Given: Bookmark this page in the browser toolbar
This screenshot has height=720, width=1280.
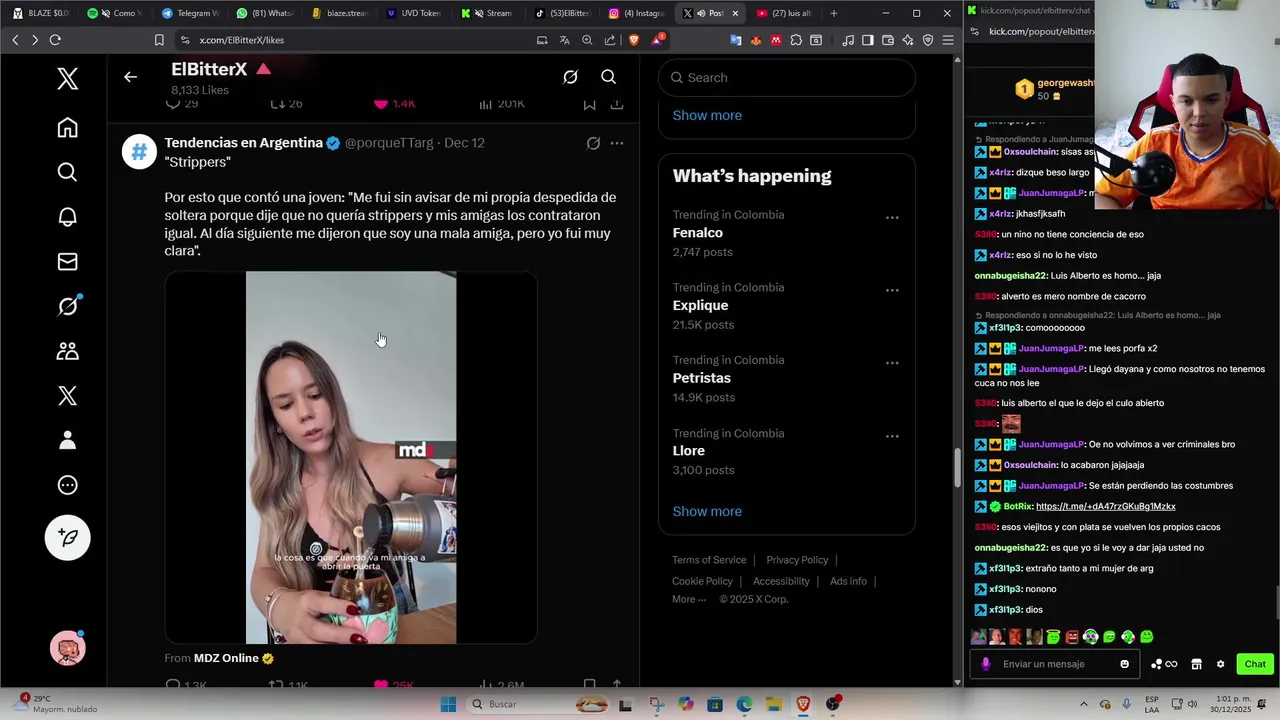Looking at the screenshot, I should coord(159,40).
